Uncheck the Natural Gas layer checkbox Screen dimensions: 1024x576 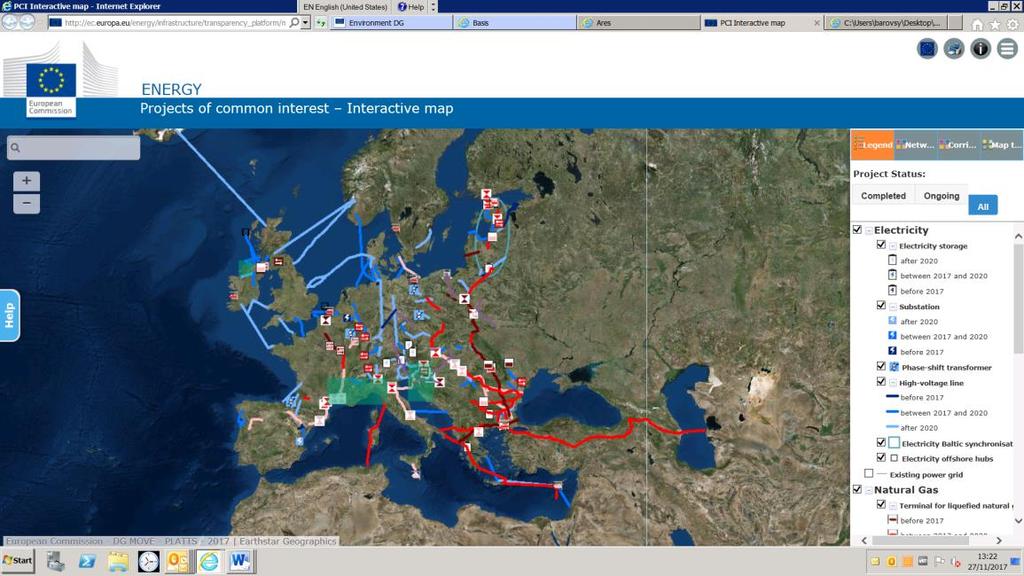click(x=857, y=489)
